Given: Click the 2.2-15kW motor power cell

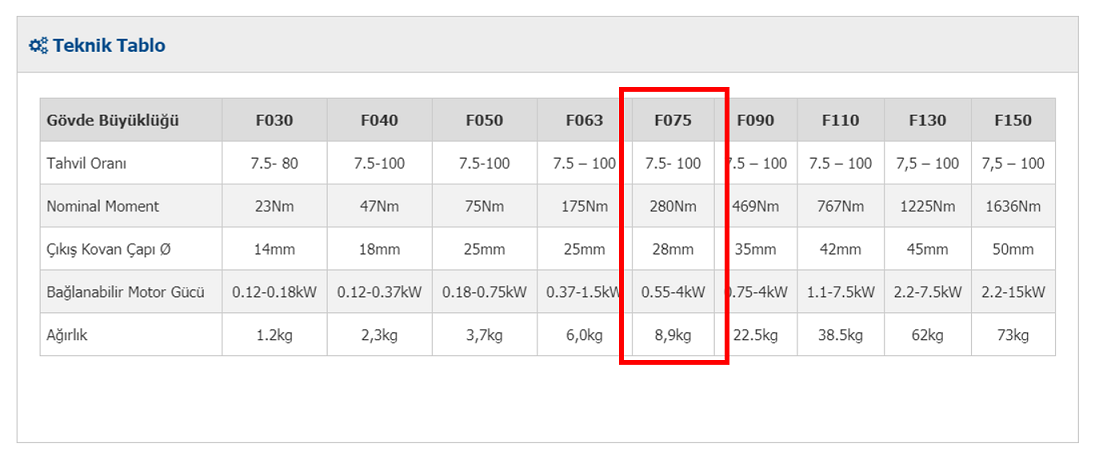Looking at the screenshot, I should [1013, 292].
